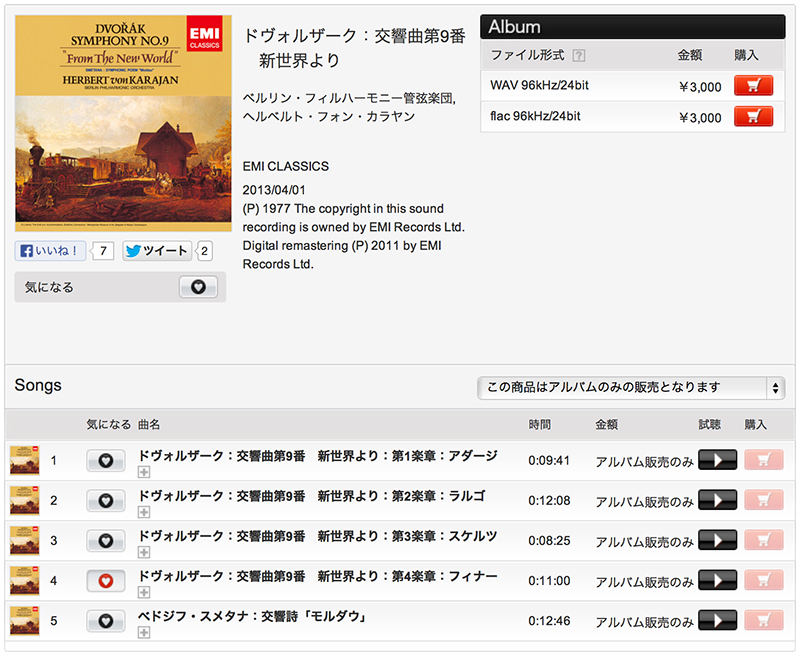The width and height of the screenshot is (800, 656).
Task: Click track title 交響詩「モルダウ」
Action: point(253,616)
